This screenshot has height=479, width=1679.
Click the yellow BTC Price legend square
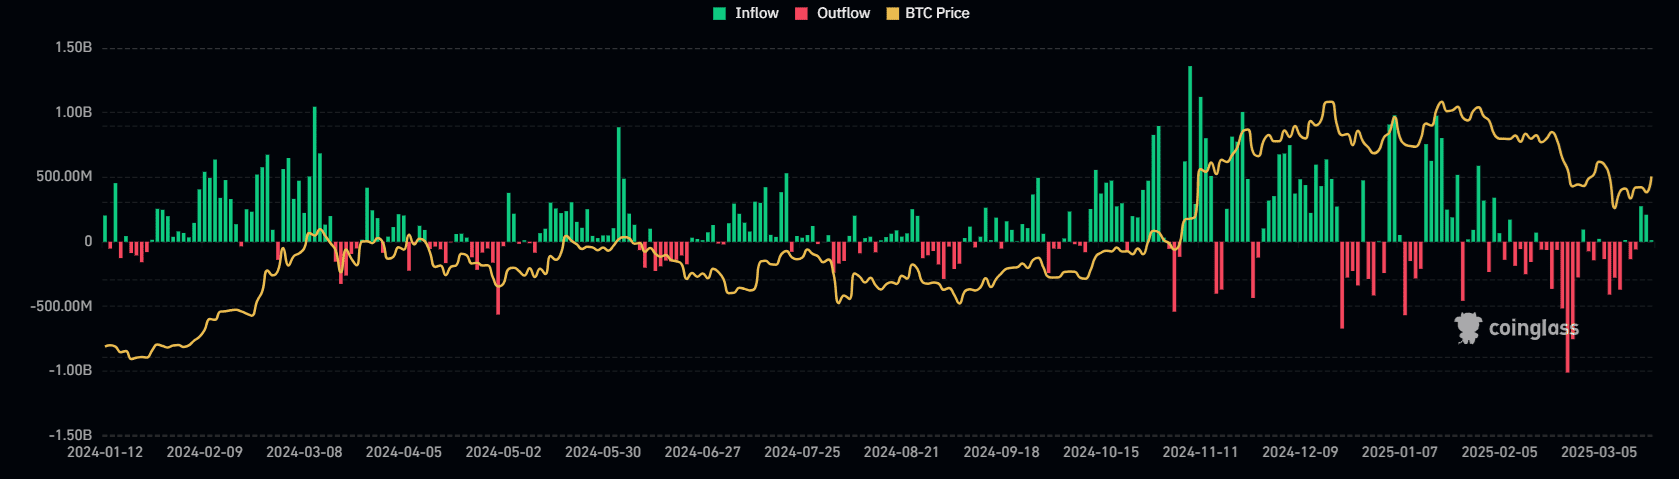(892, 14)
